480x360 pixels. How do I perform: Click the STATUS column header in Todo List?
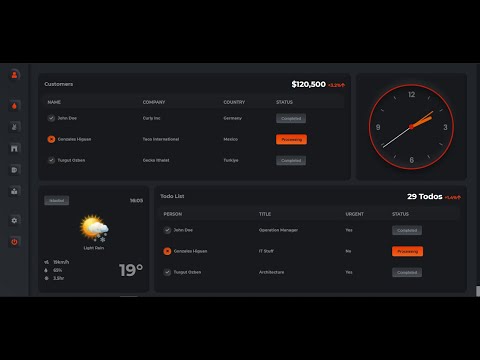(400, 214)
